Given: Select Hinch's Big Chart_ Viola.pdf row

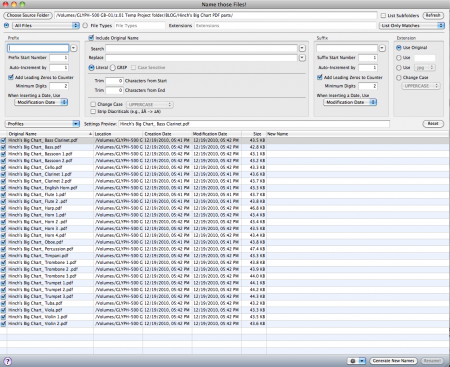Looking at the screenshot, I should [225, 310].
